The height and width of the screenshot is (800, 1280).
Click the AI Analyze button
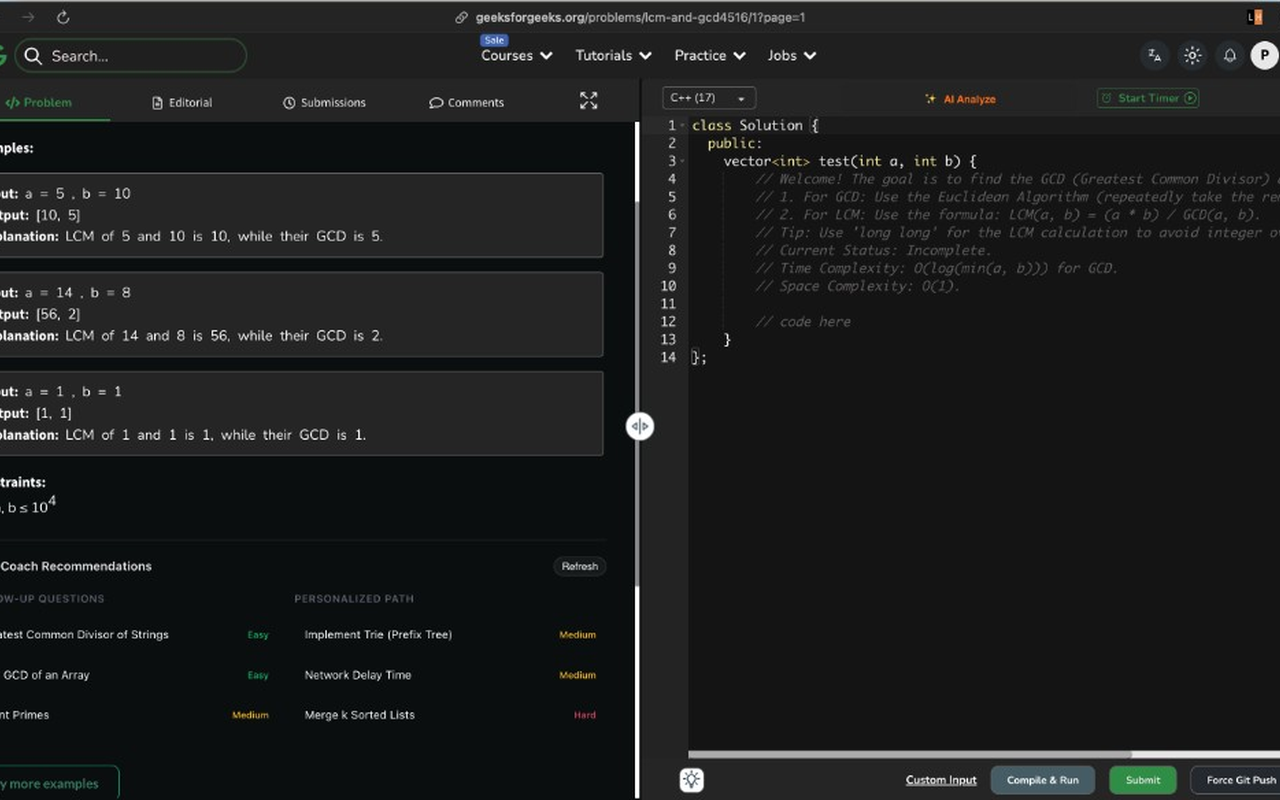[x=960, y=99]
